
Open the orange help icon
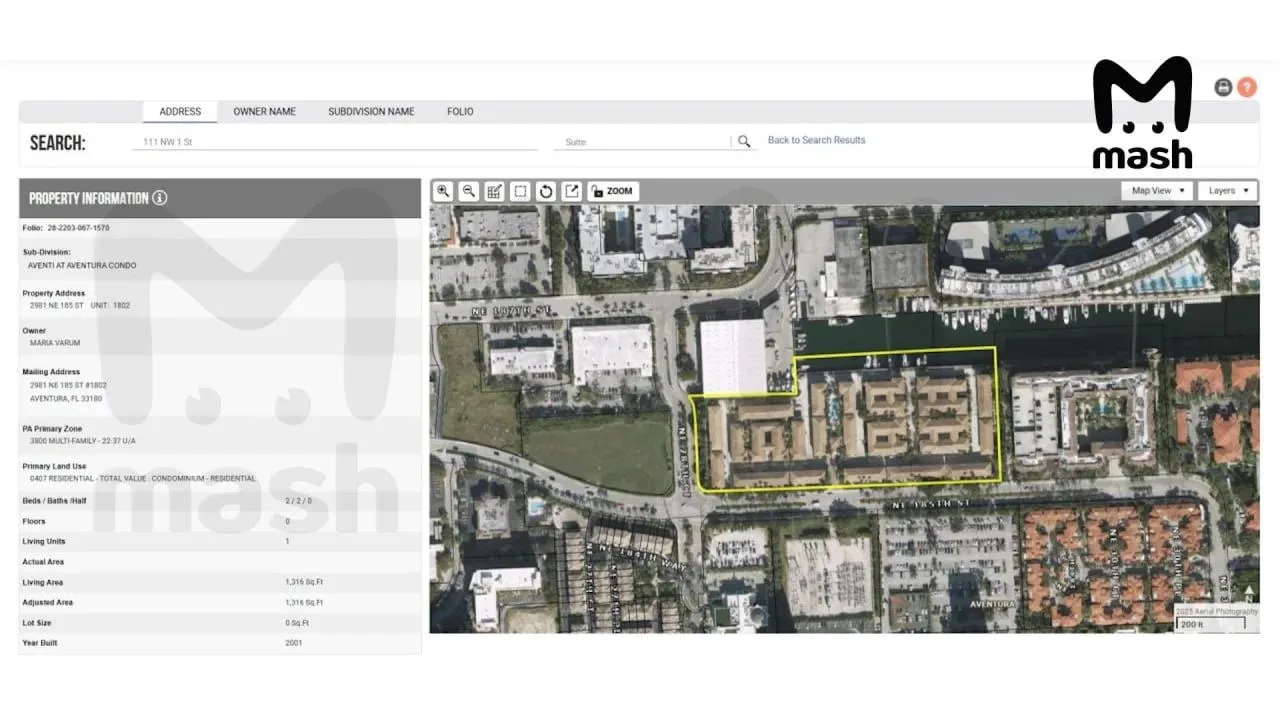1247,87
